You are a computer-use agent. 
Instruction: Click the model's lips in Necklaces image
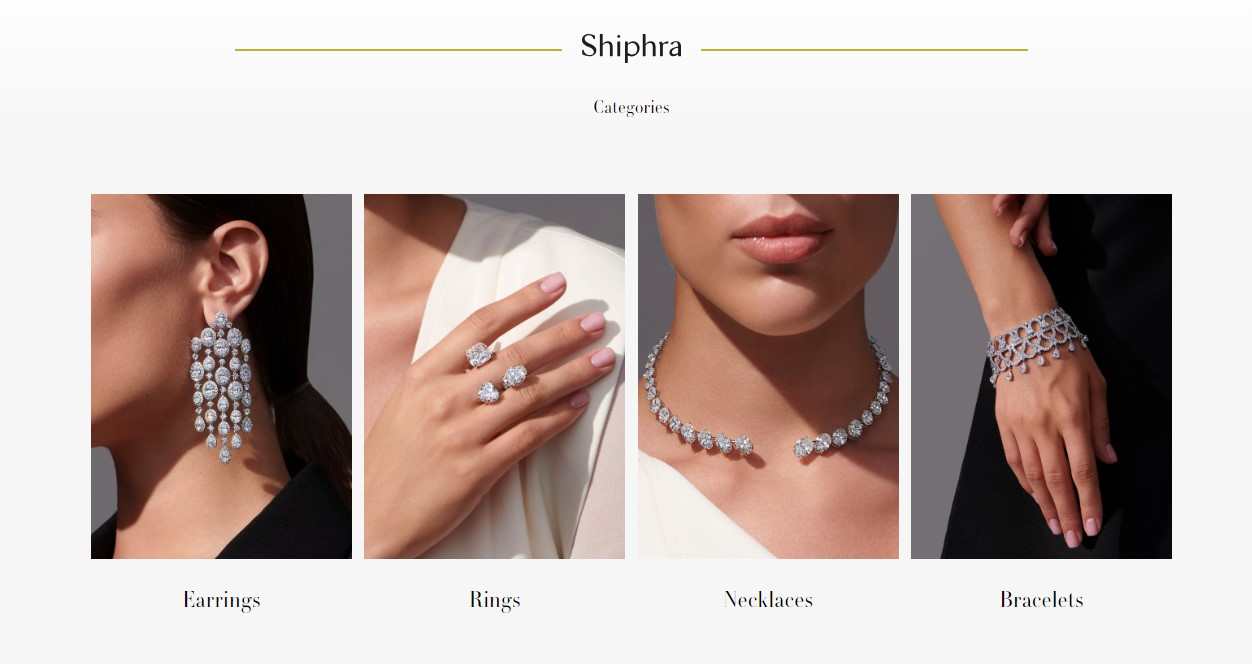(781, 237)
